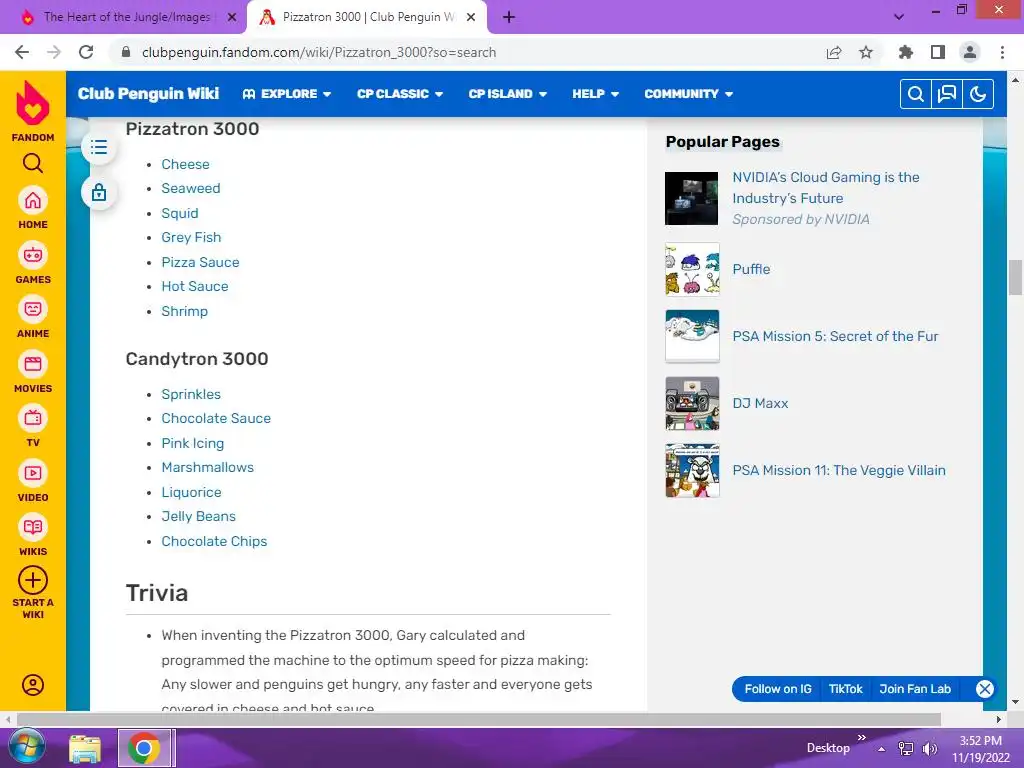The height and width of the screenshot is (768, 1024).
Task: Open the Grey Fish link
Action: click(191, 237)
